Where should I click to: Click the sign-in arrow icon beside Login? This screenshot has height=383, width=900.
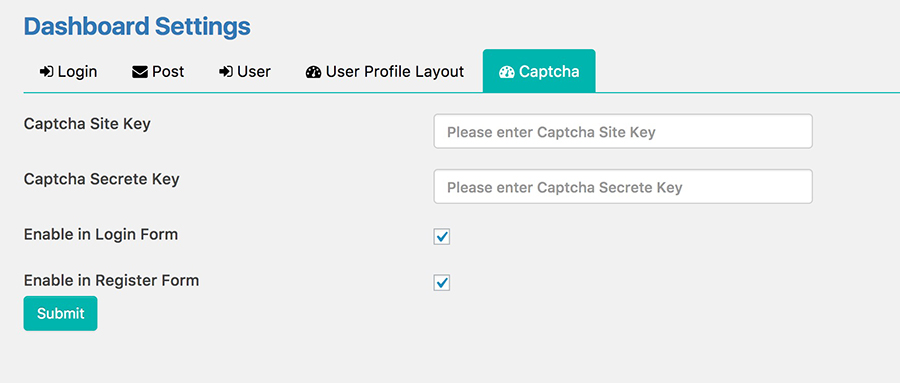[46, 72]
